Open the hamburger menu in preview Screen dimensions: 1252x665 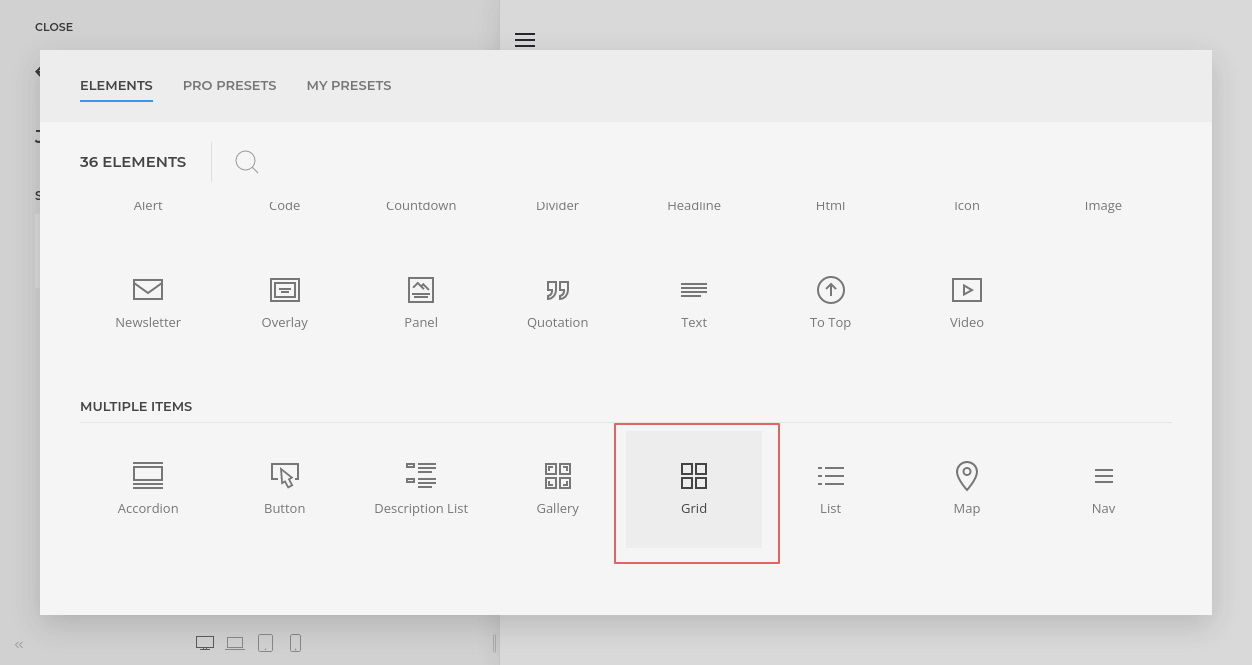coord(525,40)
